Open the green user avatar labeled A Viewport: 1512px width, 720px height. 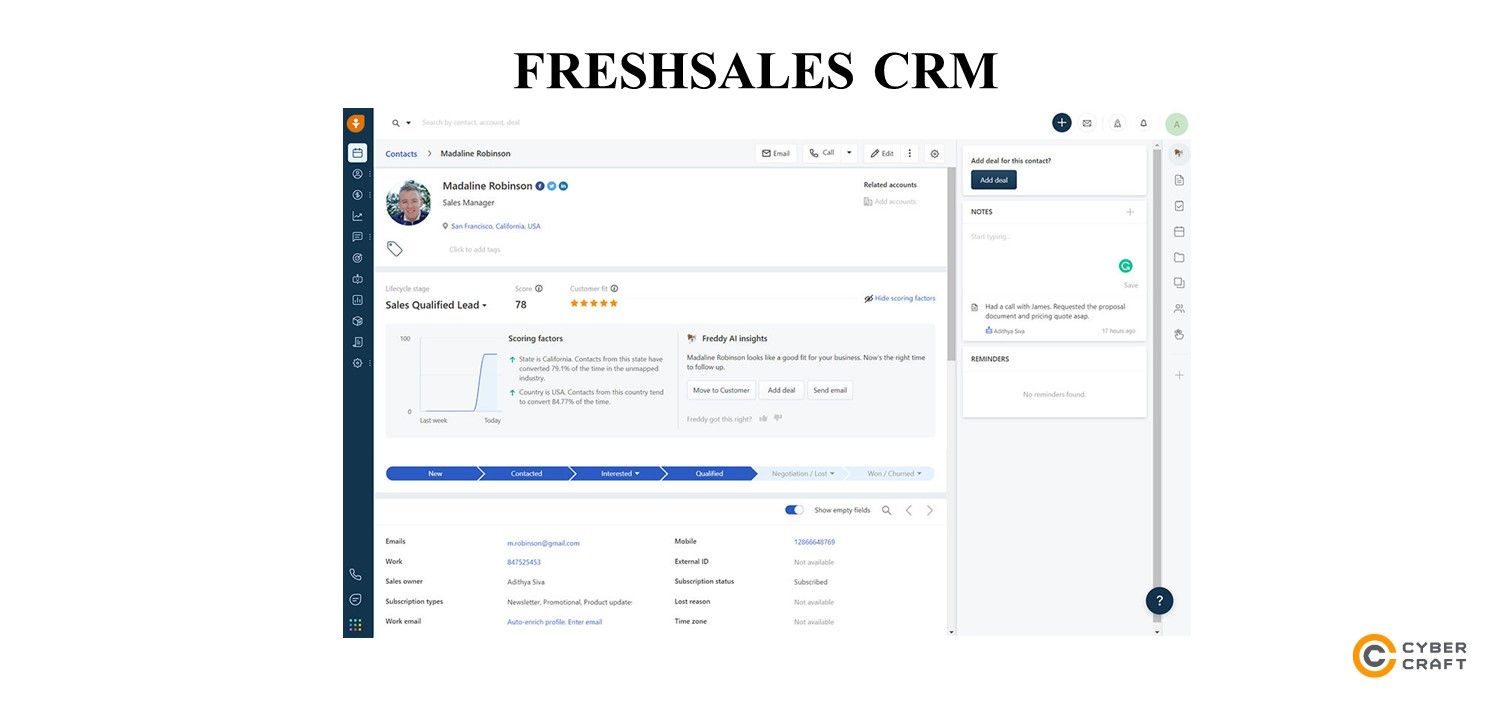(x=1177, y=124)
